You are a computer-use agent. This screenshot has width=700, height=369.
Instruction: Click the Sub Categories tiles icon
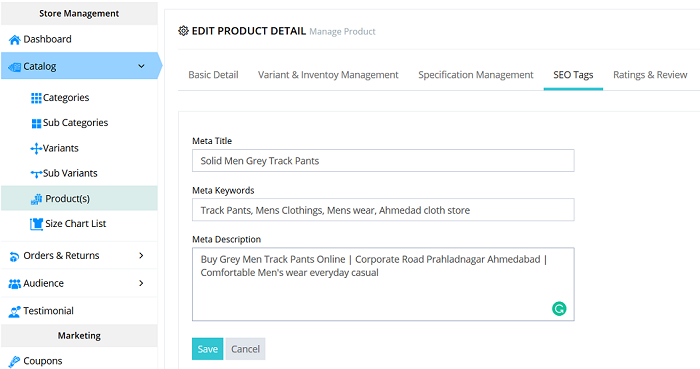(36, 123)
